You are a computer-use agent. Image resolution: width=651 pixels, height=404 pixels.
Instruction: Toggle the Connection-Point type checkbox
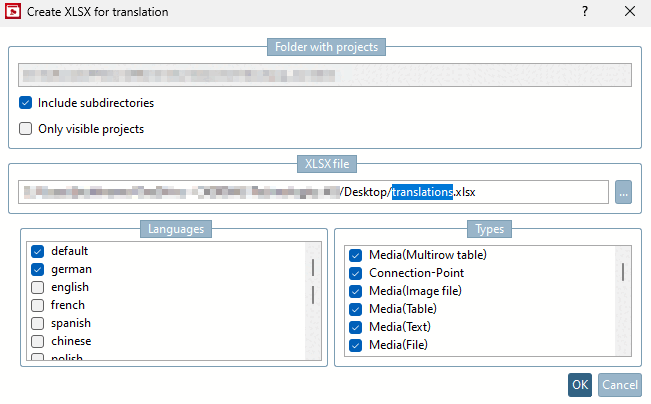pos(355,273)
